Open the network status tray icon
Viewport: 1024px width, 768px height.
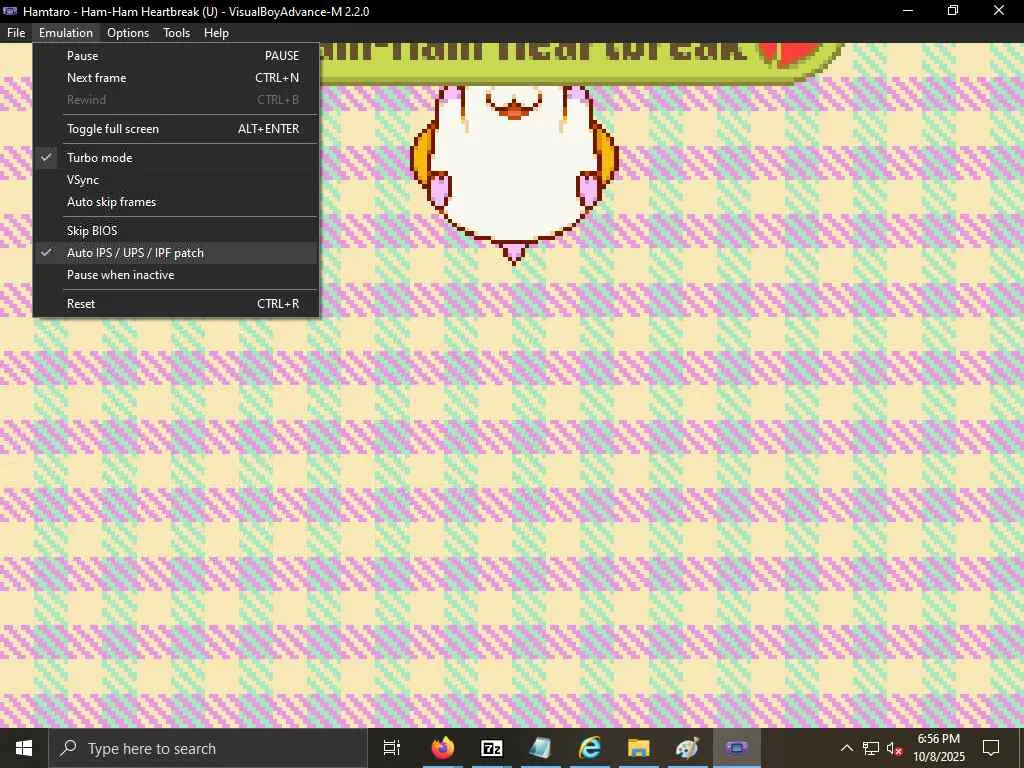pos(871,748)
